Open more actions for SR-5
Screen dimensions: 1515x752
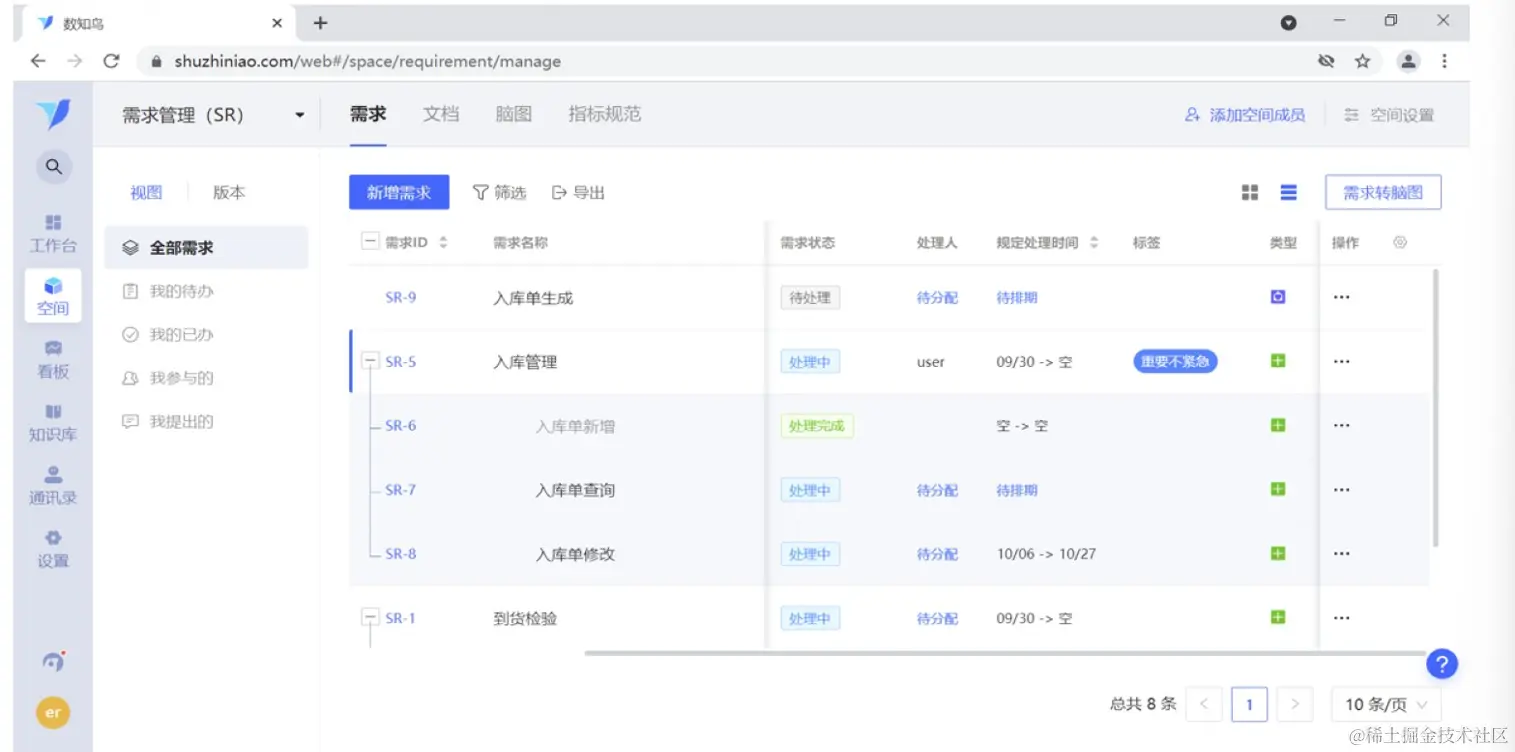point(1342,362)
